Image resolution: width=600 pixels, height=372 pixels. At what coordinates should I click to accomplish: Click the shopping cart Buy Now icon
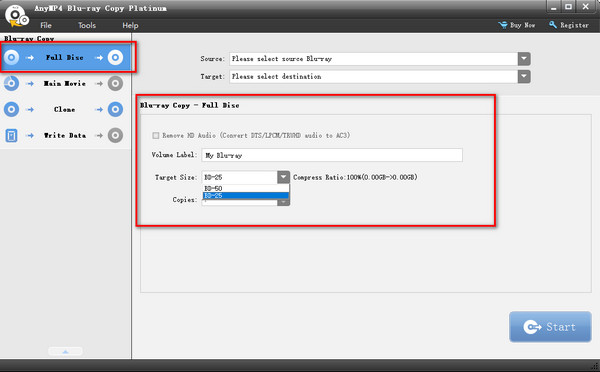(x=503, y=25)
